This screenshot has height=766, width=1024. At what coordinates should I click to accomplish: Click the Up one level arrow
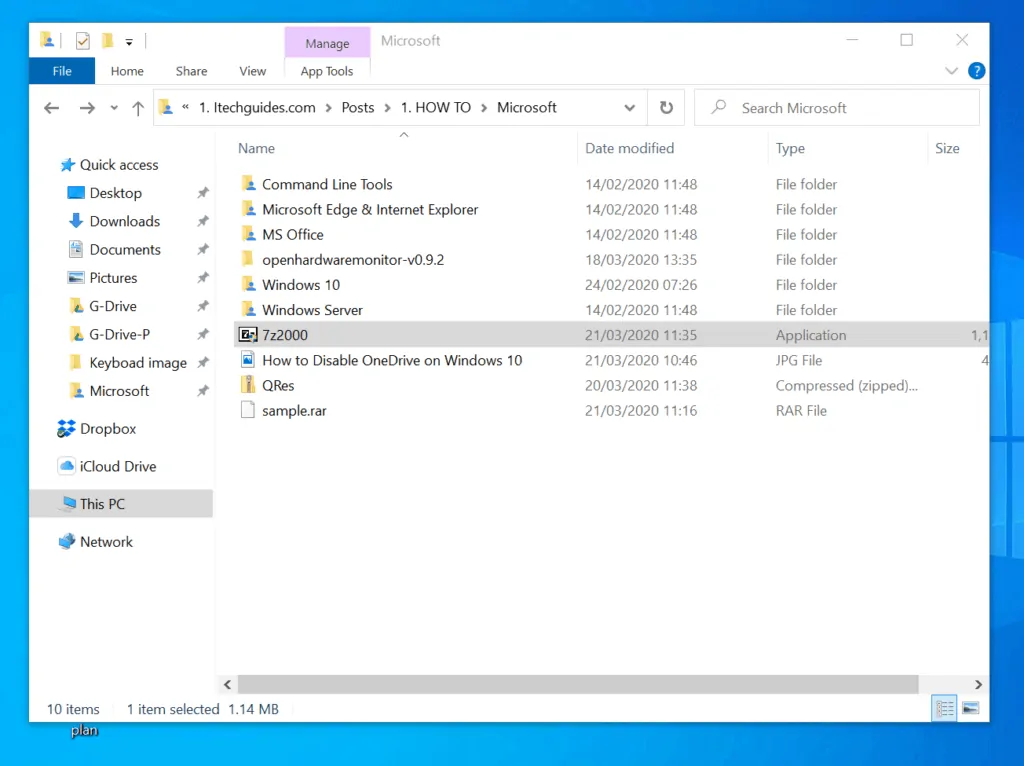138,107
